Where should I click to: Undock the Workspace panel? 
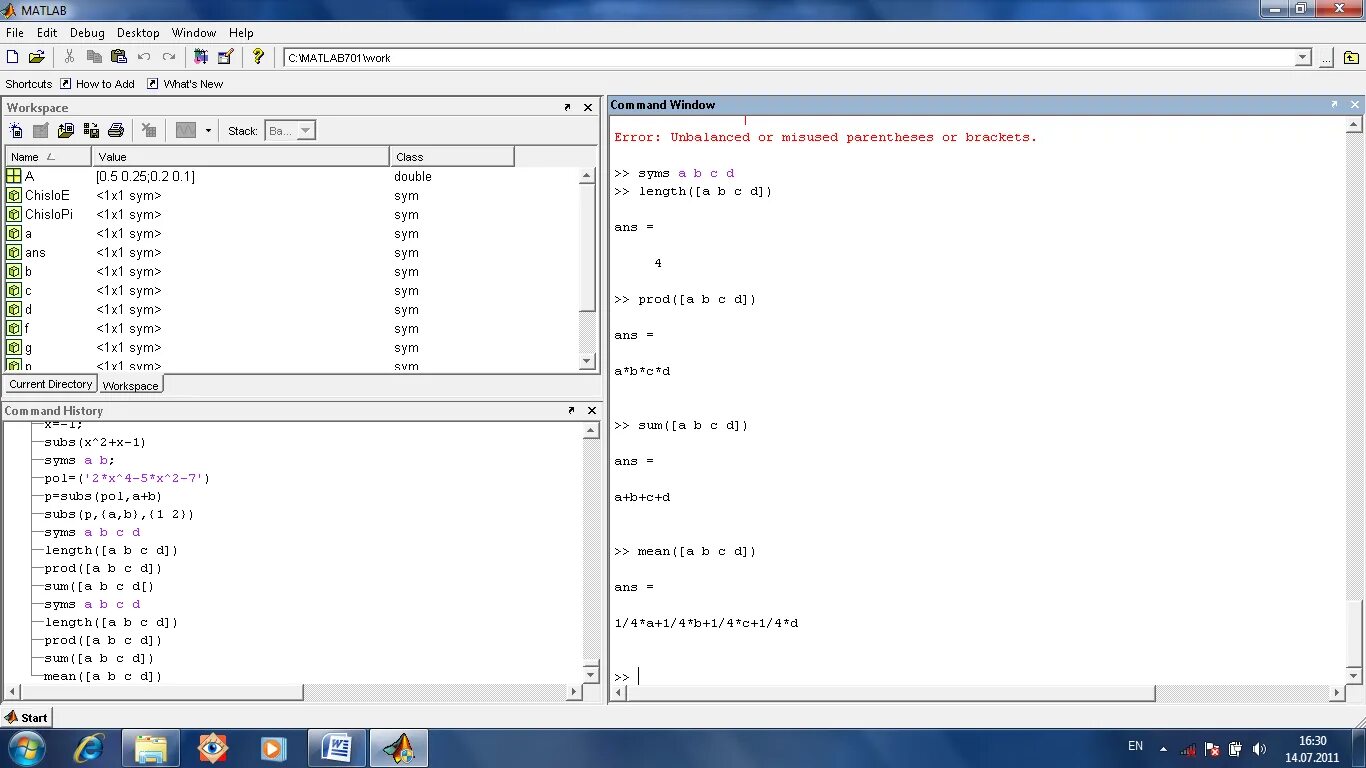click(x=568, y=107)
